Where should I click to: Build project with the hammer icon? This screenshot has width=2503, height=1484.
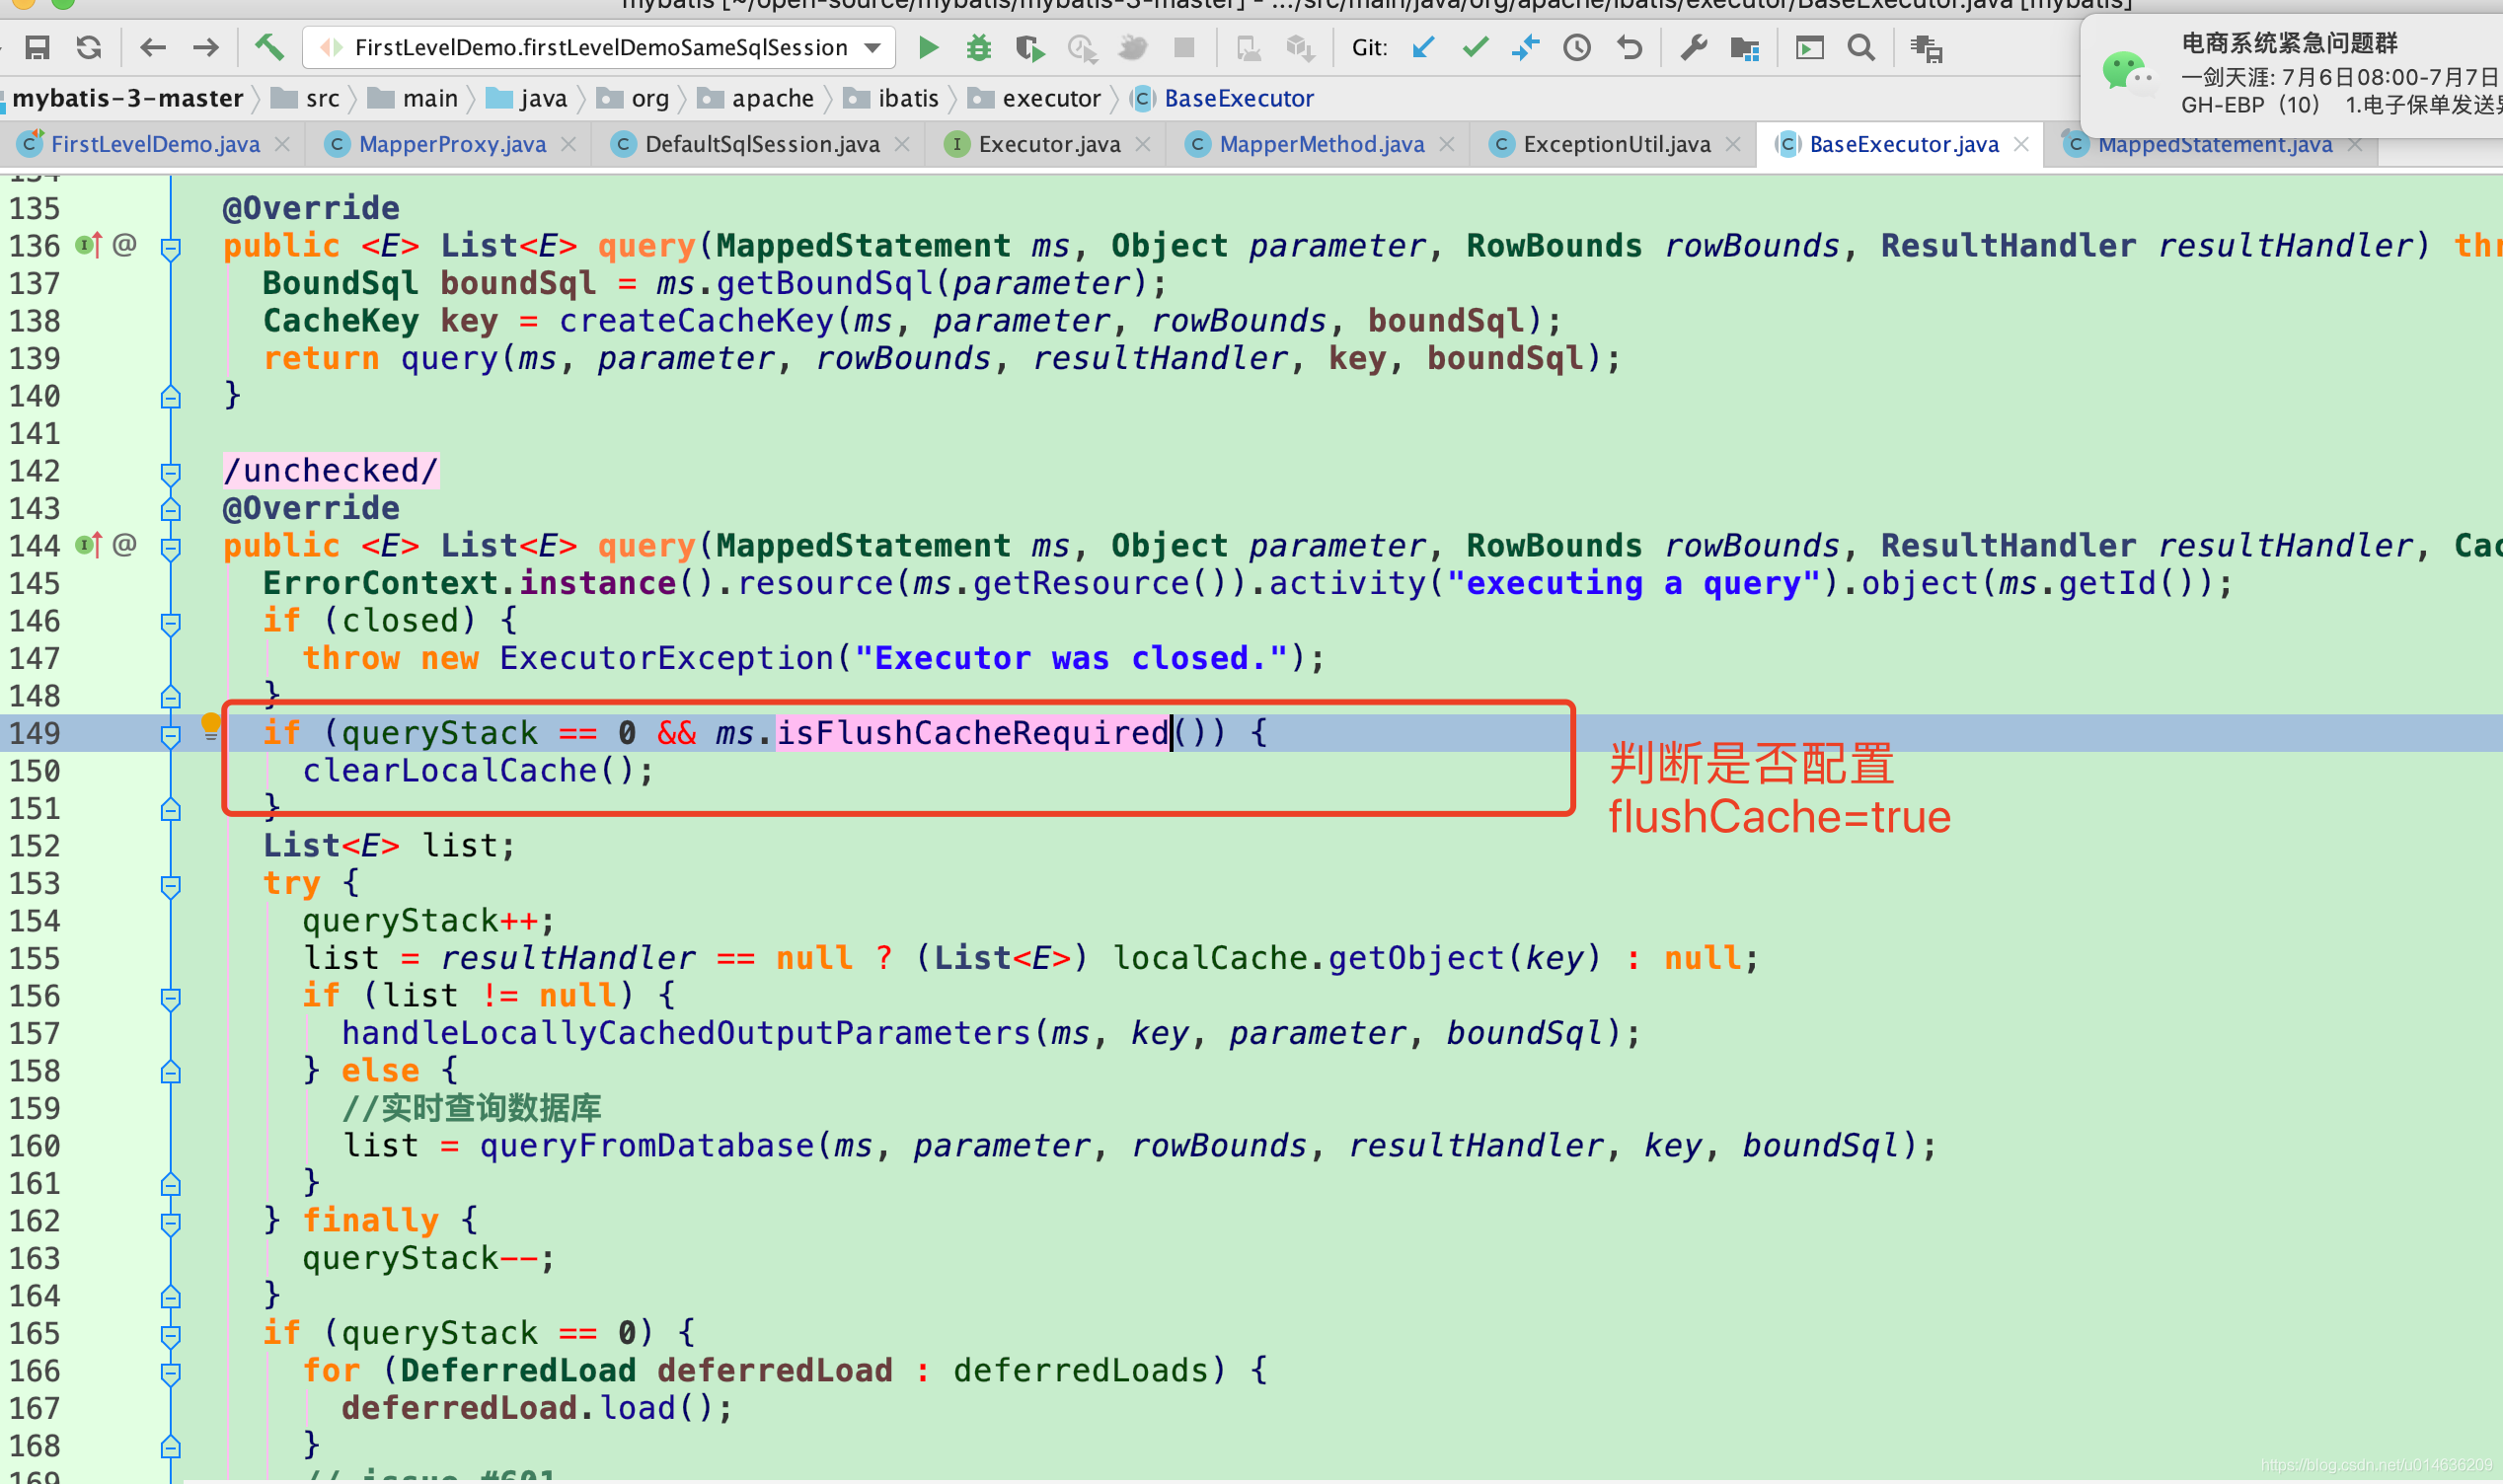click(269, 47)
